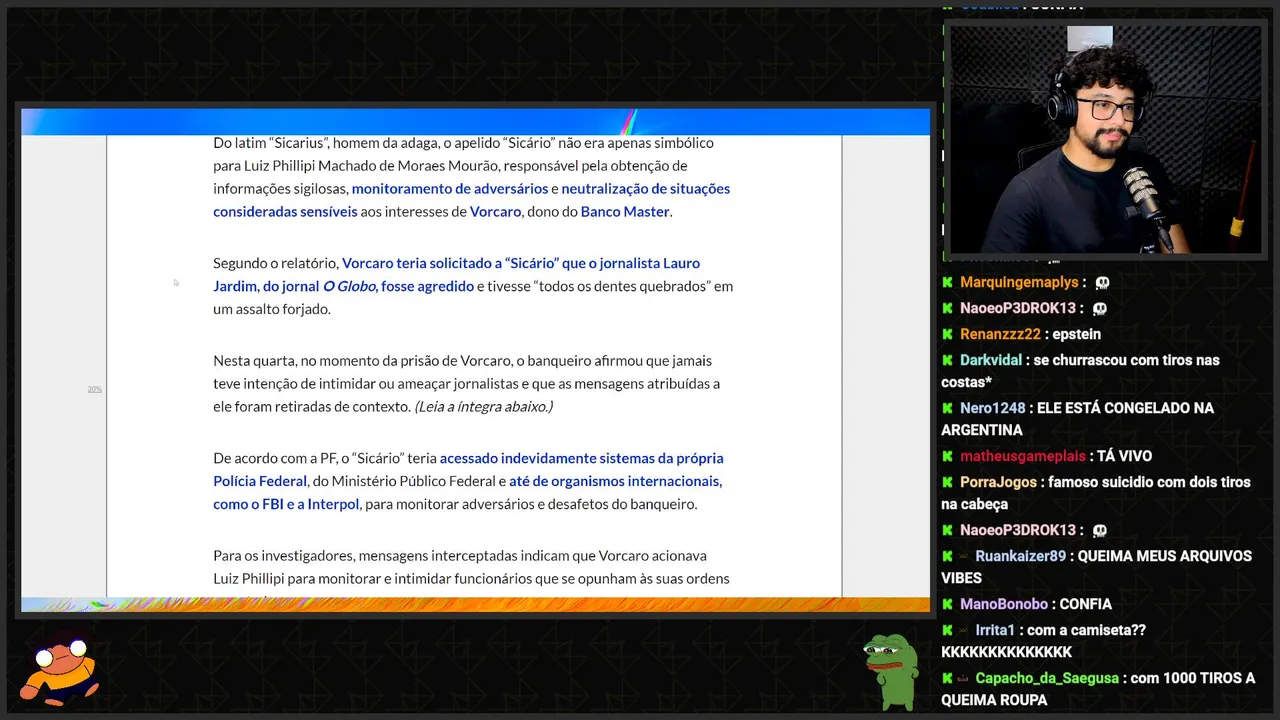
Task: Click 'ELE ESTÁ CONGELADO NA ARGENTINA' message
Action: pos(1078,419)
